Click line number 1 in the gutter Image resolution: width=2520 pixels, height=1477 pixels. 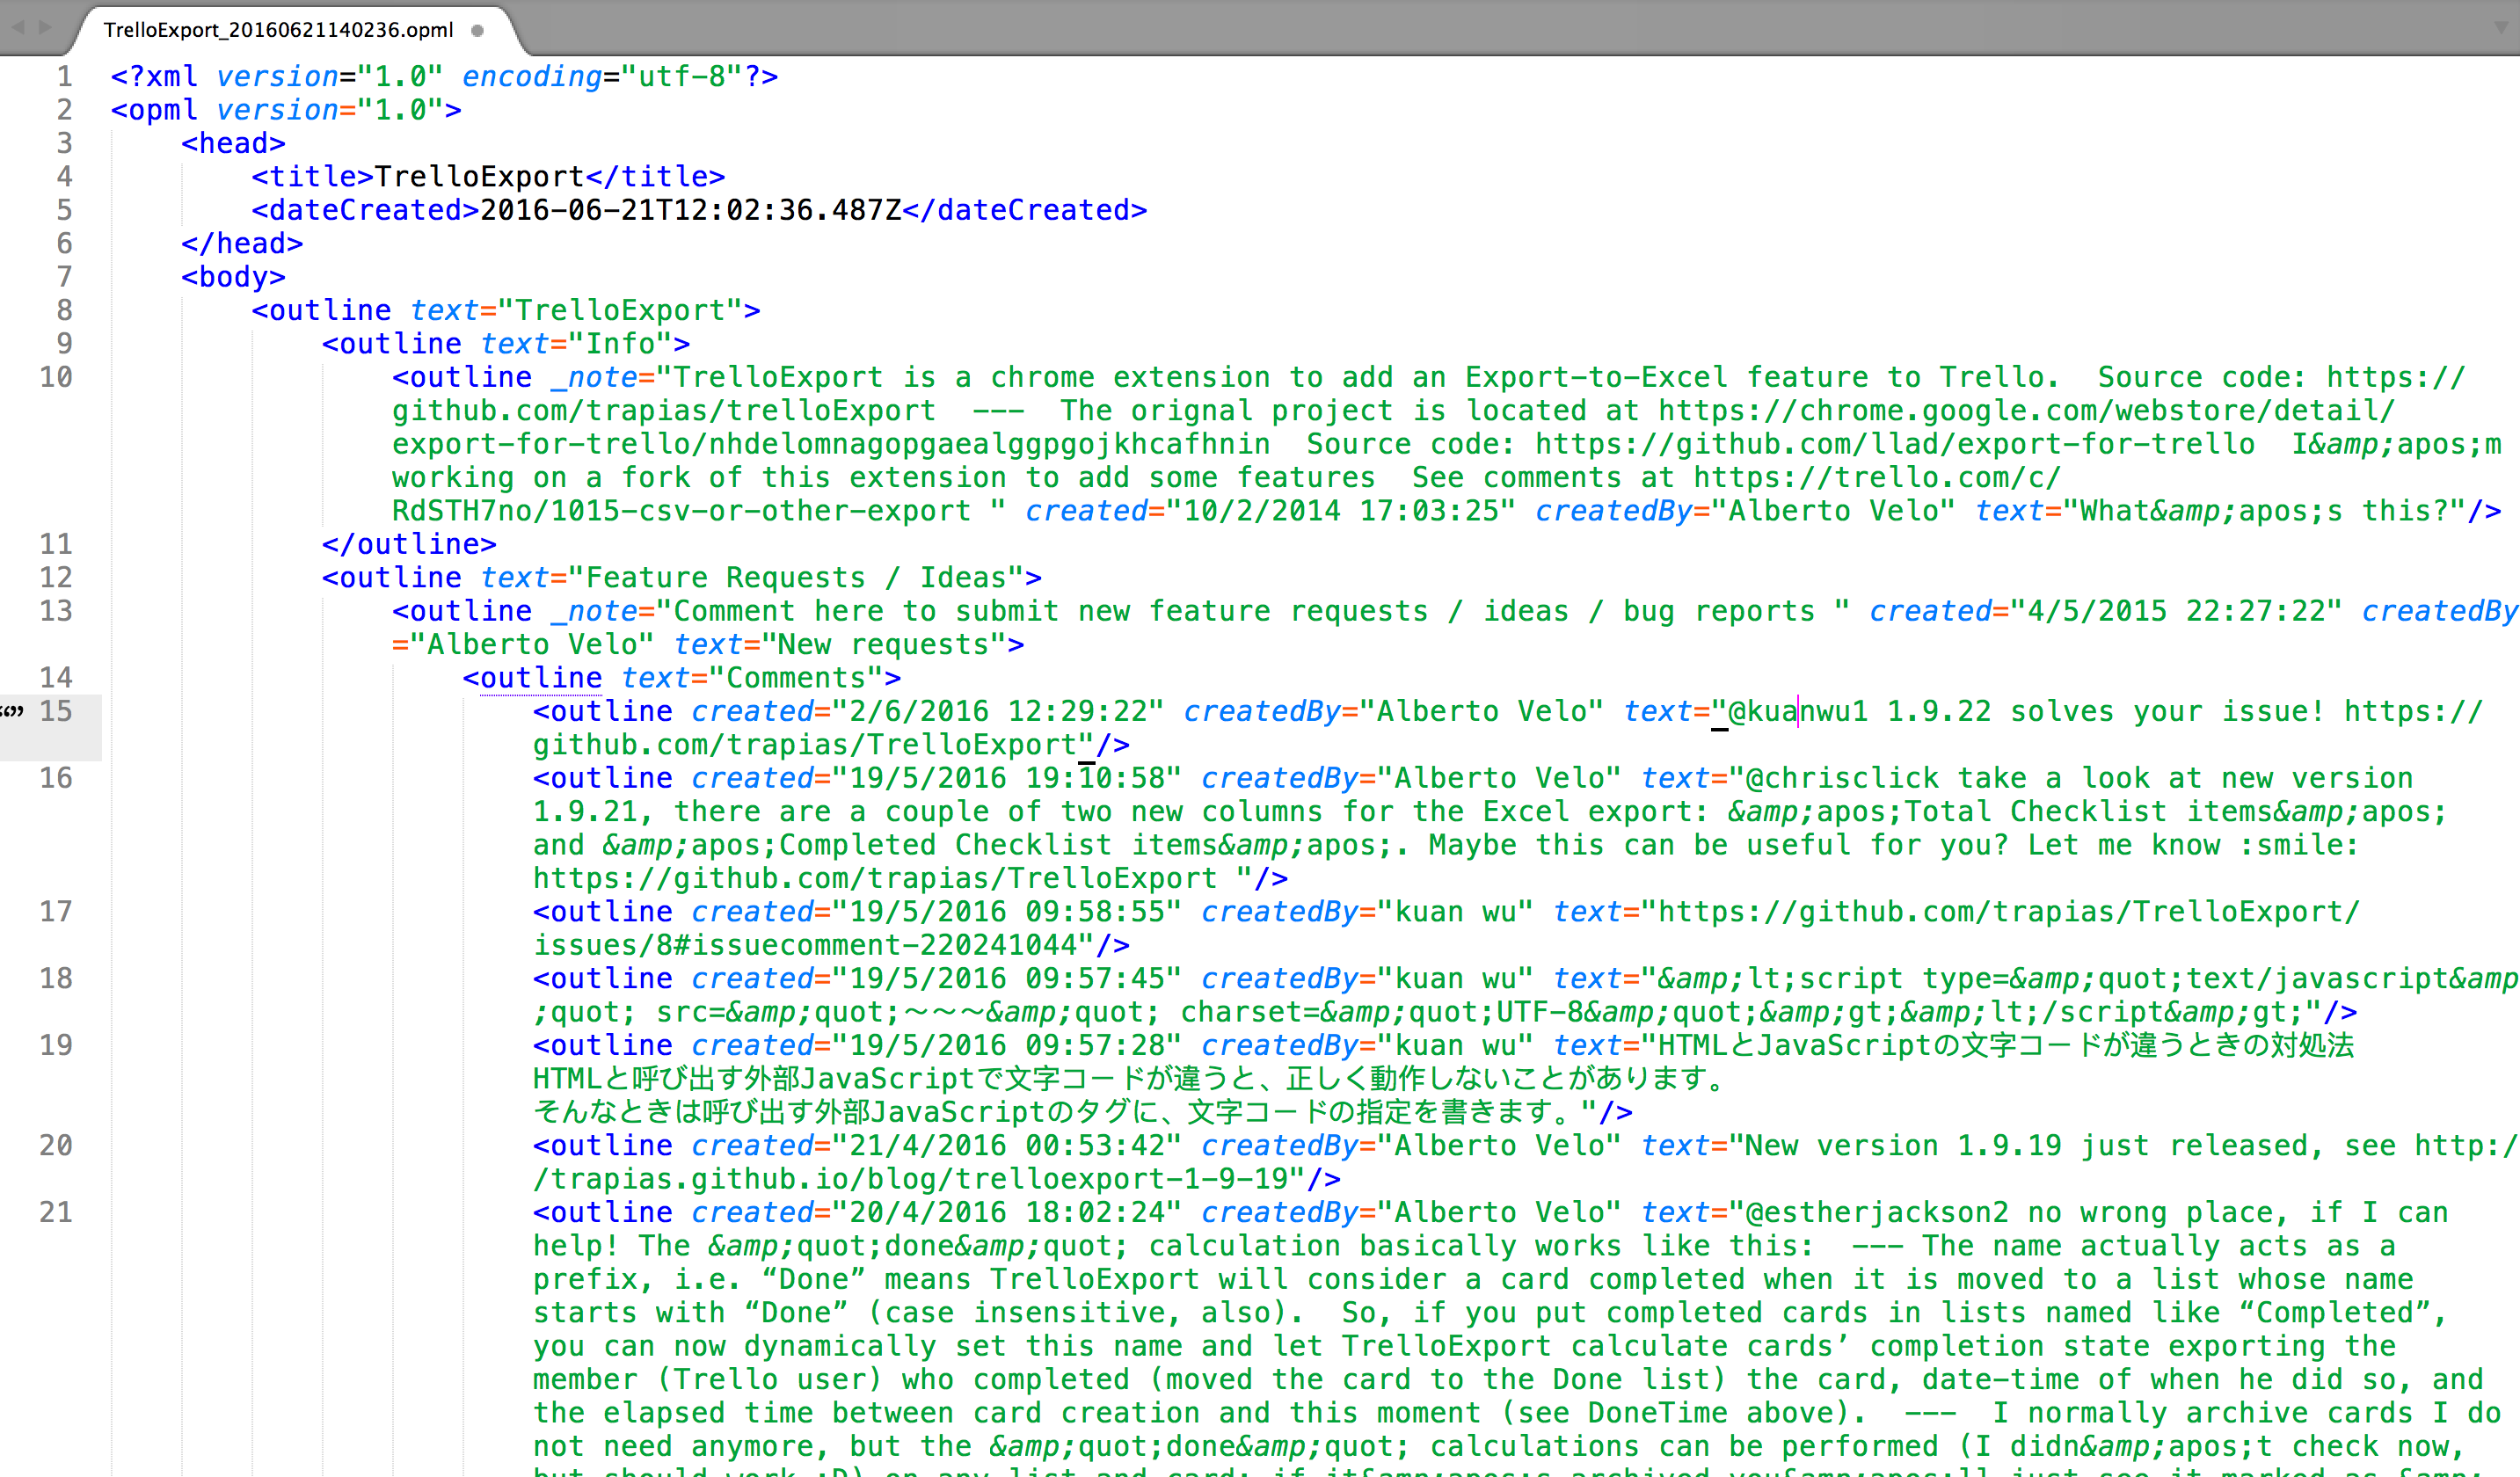coord(65,76)
